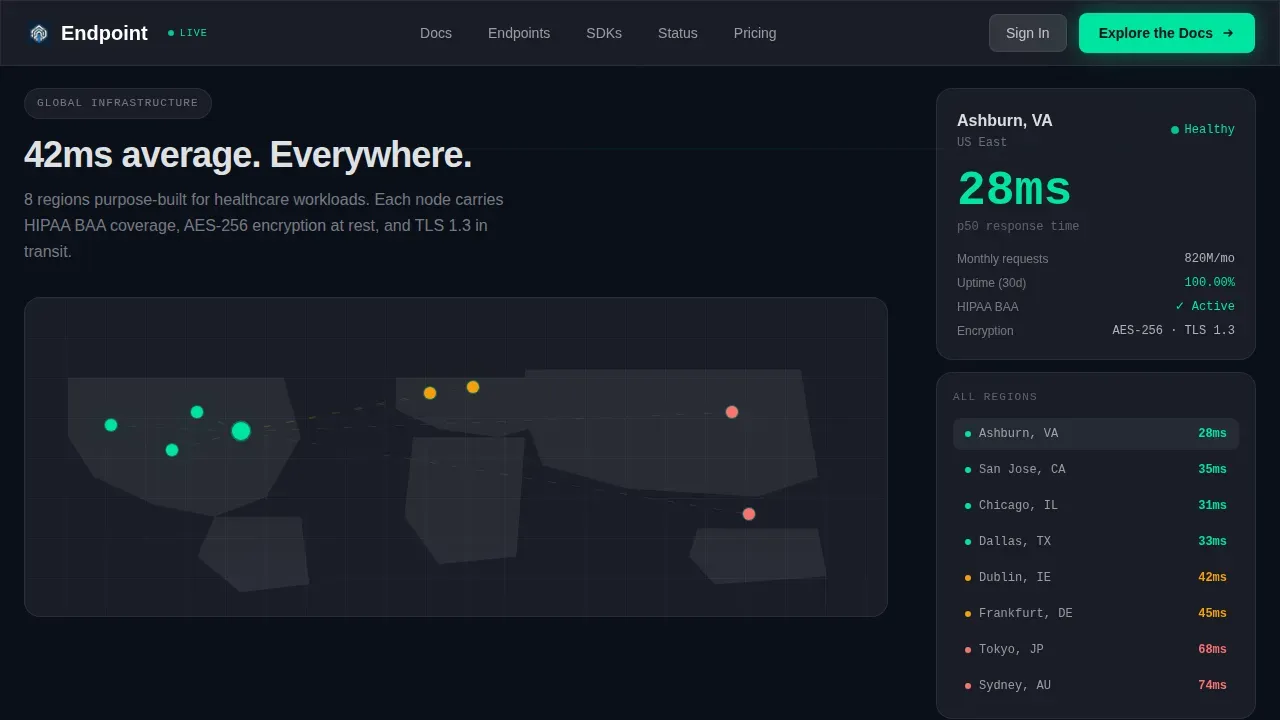
Task: Click the 820M/mo monthly requests value
Action: click(1209, 258)
